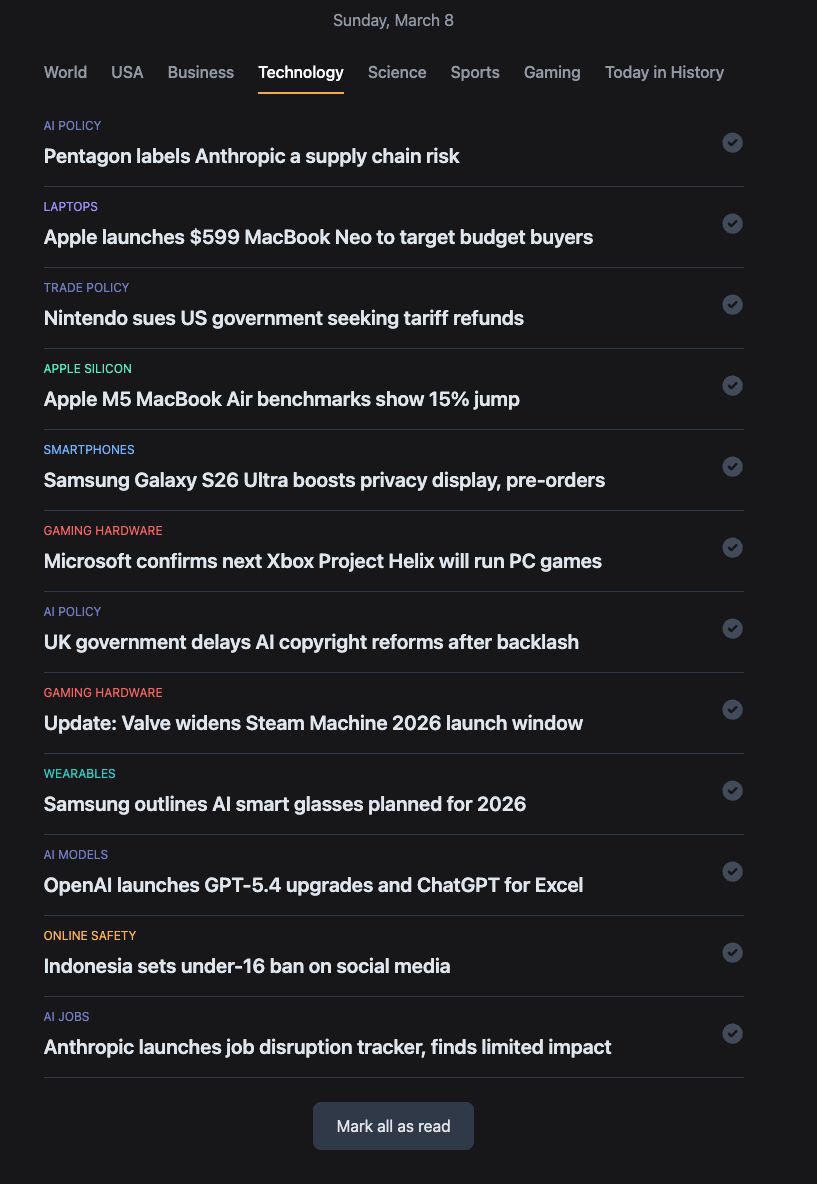
Task: Mark the Pentagon Anthropic article as read
Action: 733,143
